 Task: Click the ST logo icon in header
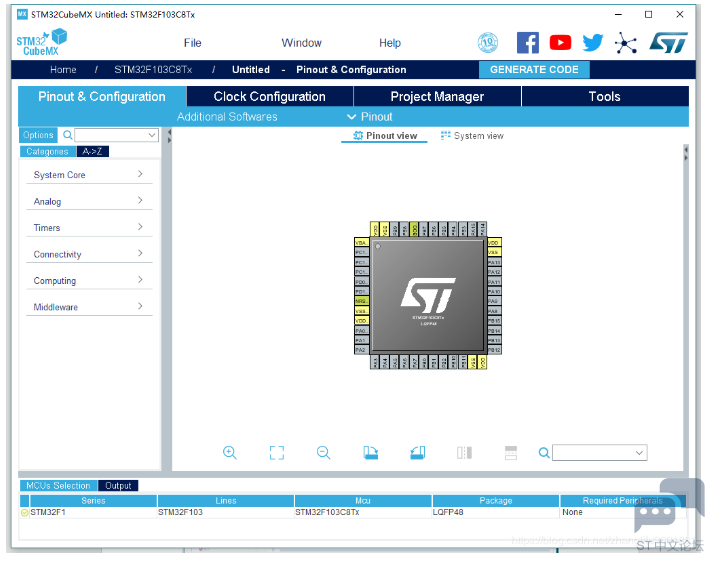[x=669, y=43]
